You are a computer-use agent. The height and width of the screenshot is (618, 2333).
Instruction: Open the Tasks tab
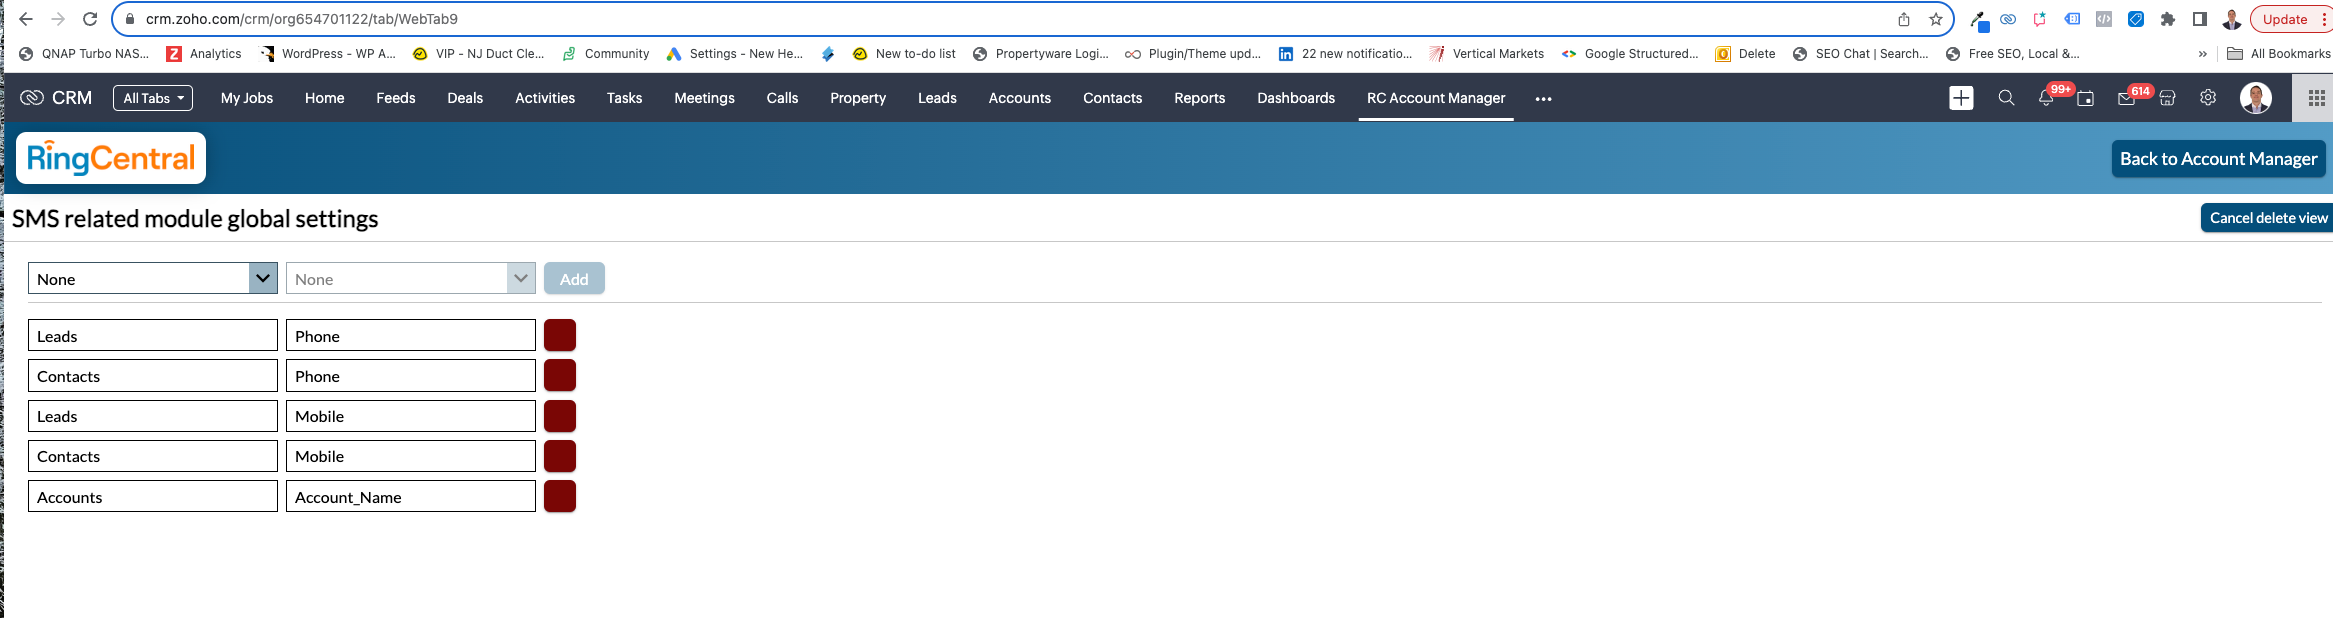(x=625, y=98)
